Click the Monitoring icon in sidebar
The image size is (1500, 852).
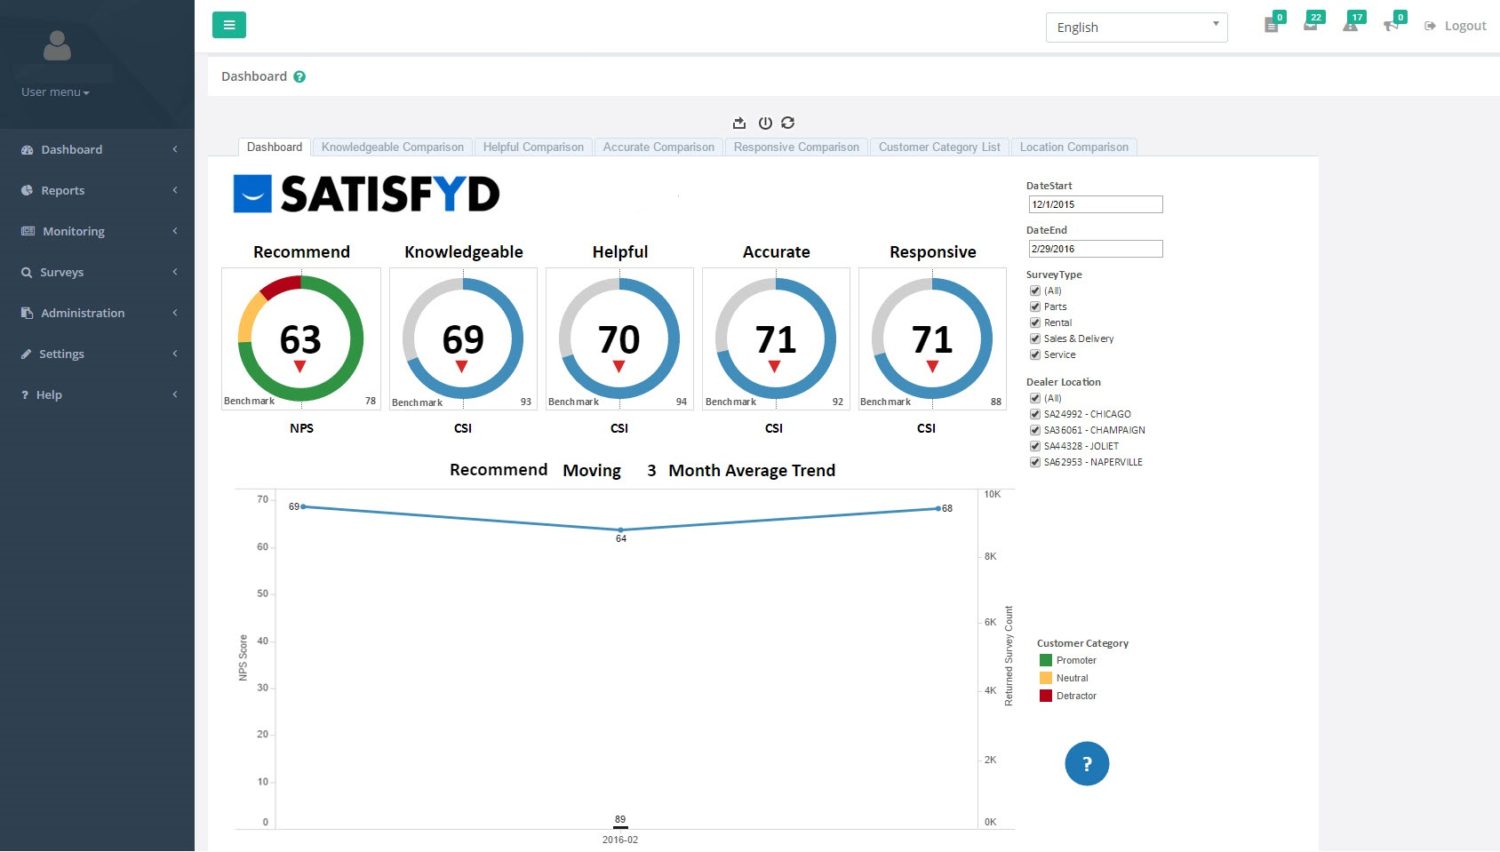click(28, 231)
